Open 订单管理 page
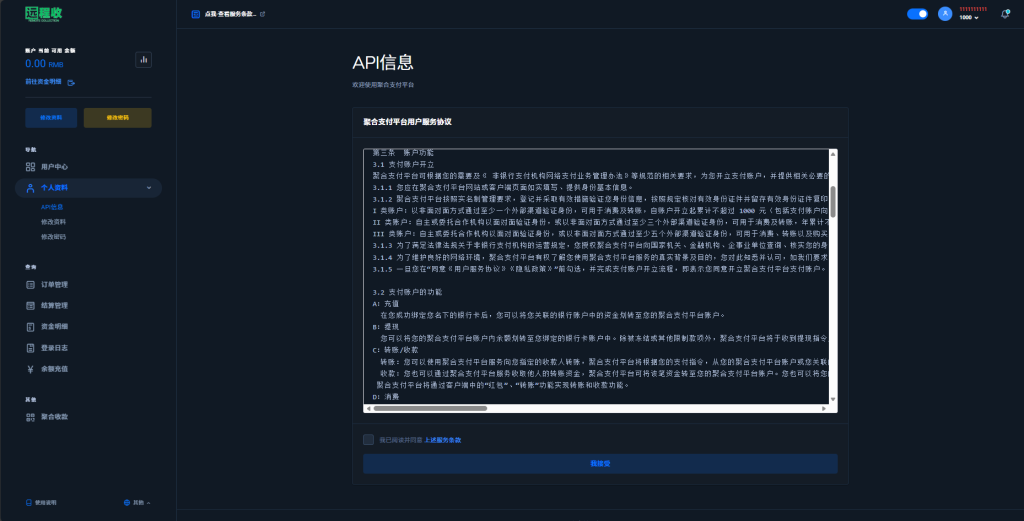This screenshot has height=521, width=1024. [54, 285]
